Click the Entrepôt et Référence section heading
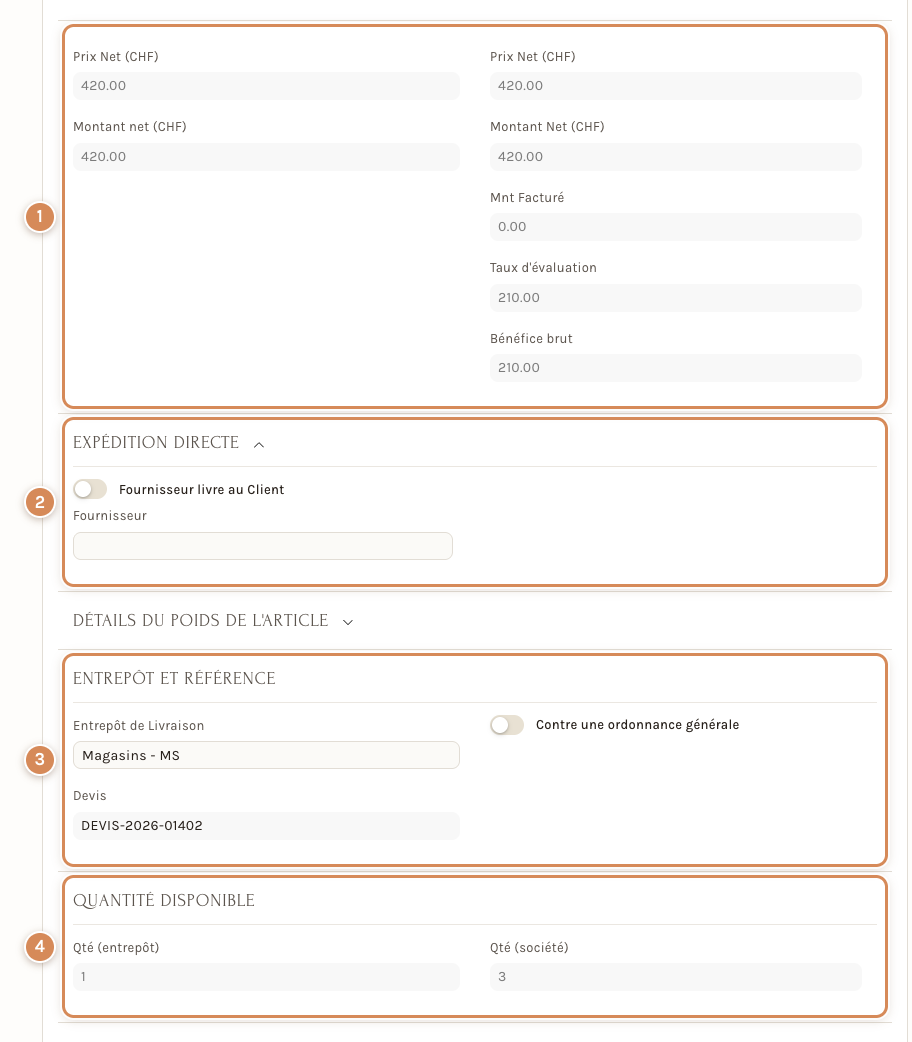This screenshot has height=1042, width=912. pos(174,678)
